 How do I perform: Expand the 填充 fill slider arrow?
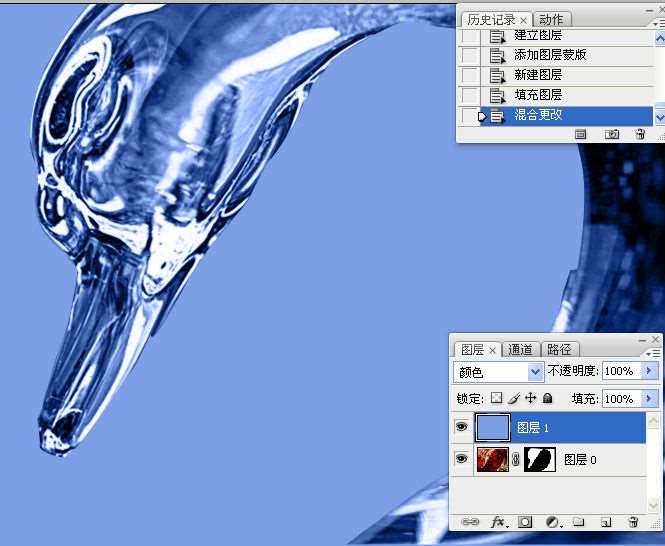point(649,398)
